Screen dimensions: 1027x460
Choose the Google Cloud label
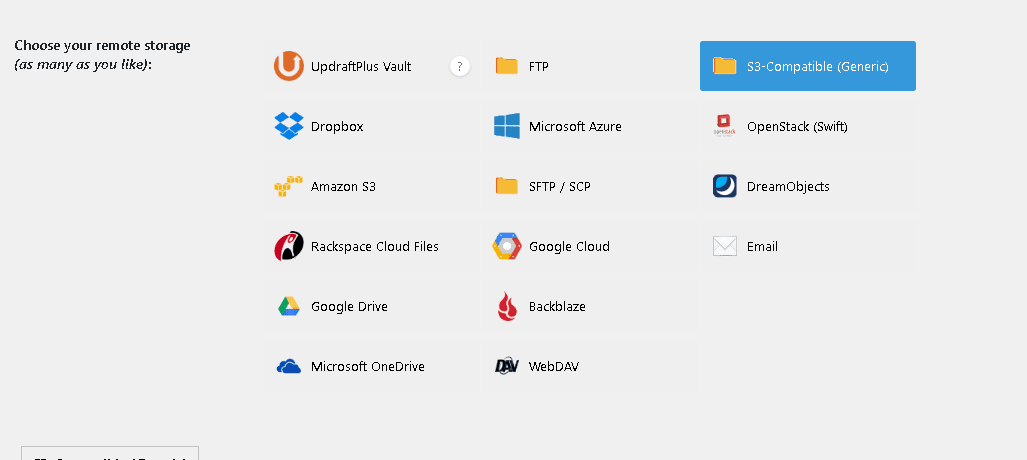tap(569, 246)
